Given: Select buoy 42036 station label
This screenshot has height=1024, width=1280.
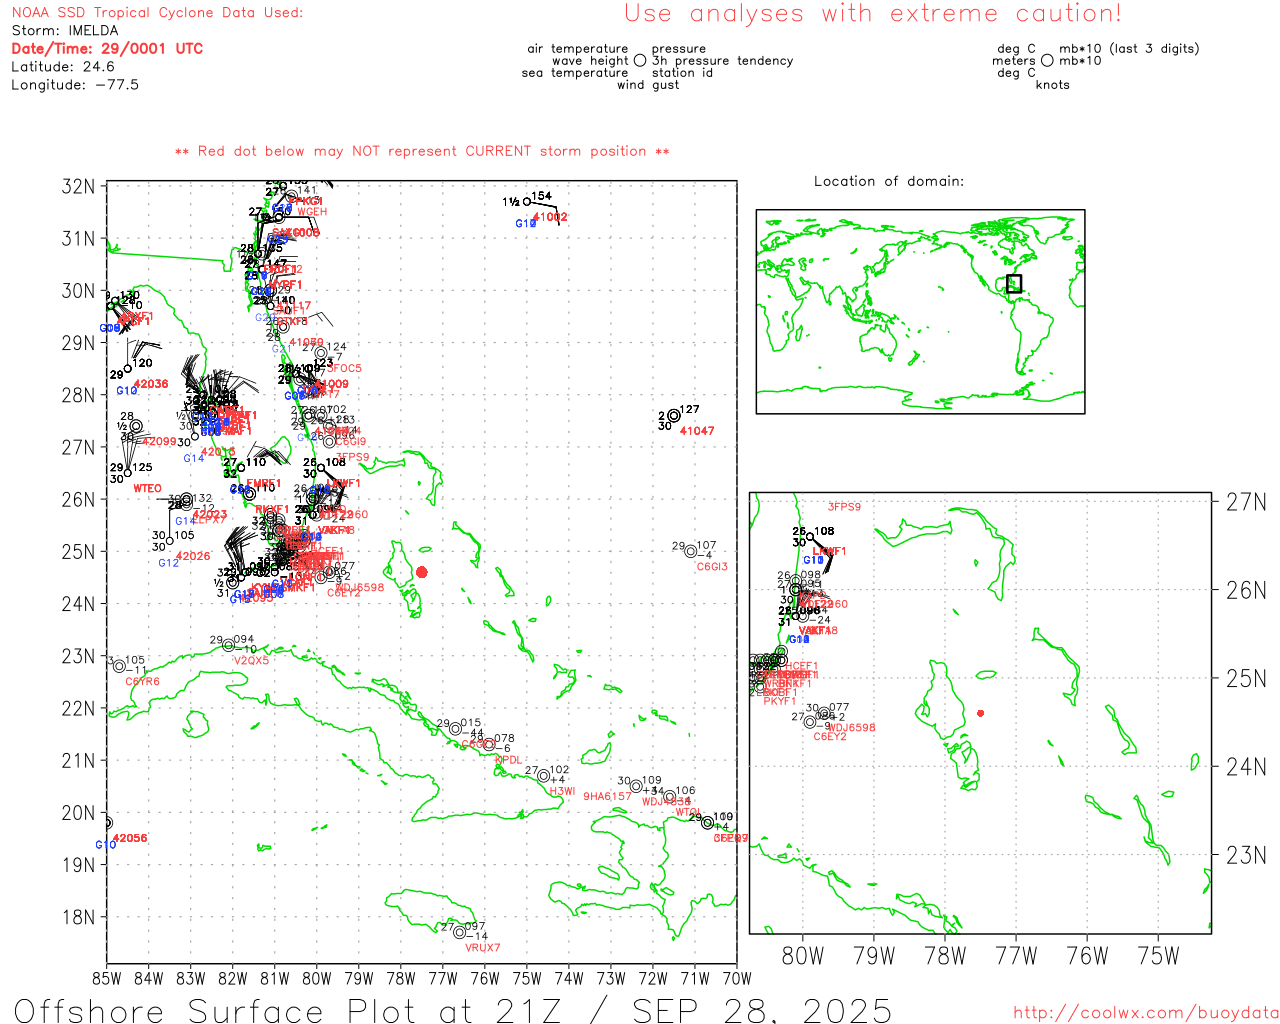Looking at the screenshot, I should (151, 384).
